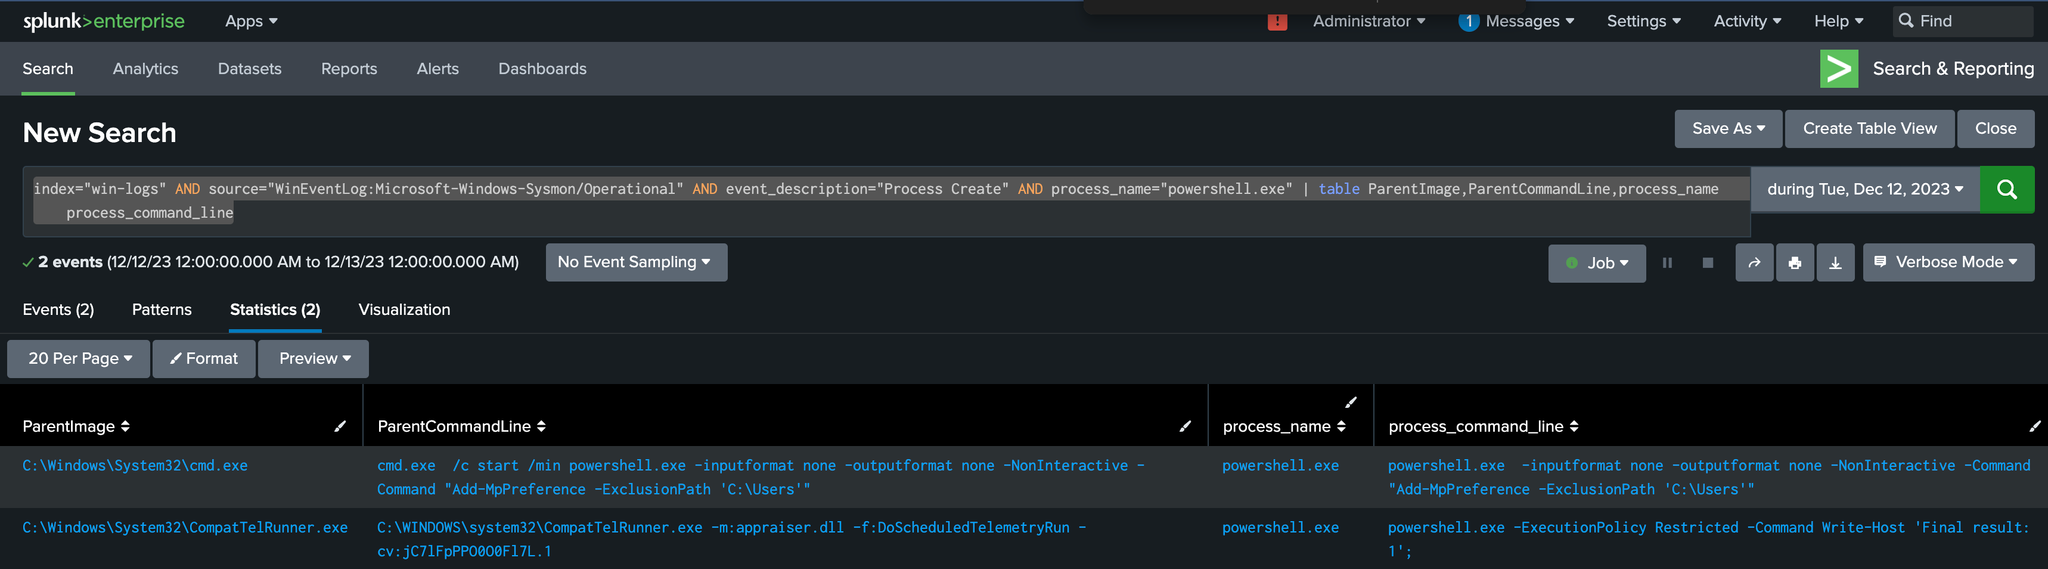
Task: Change the Verbose Mode search mode
Action: 1948,262
